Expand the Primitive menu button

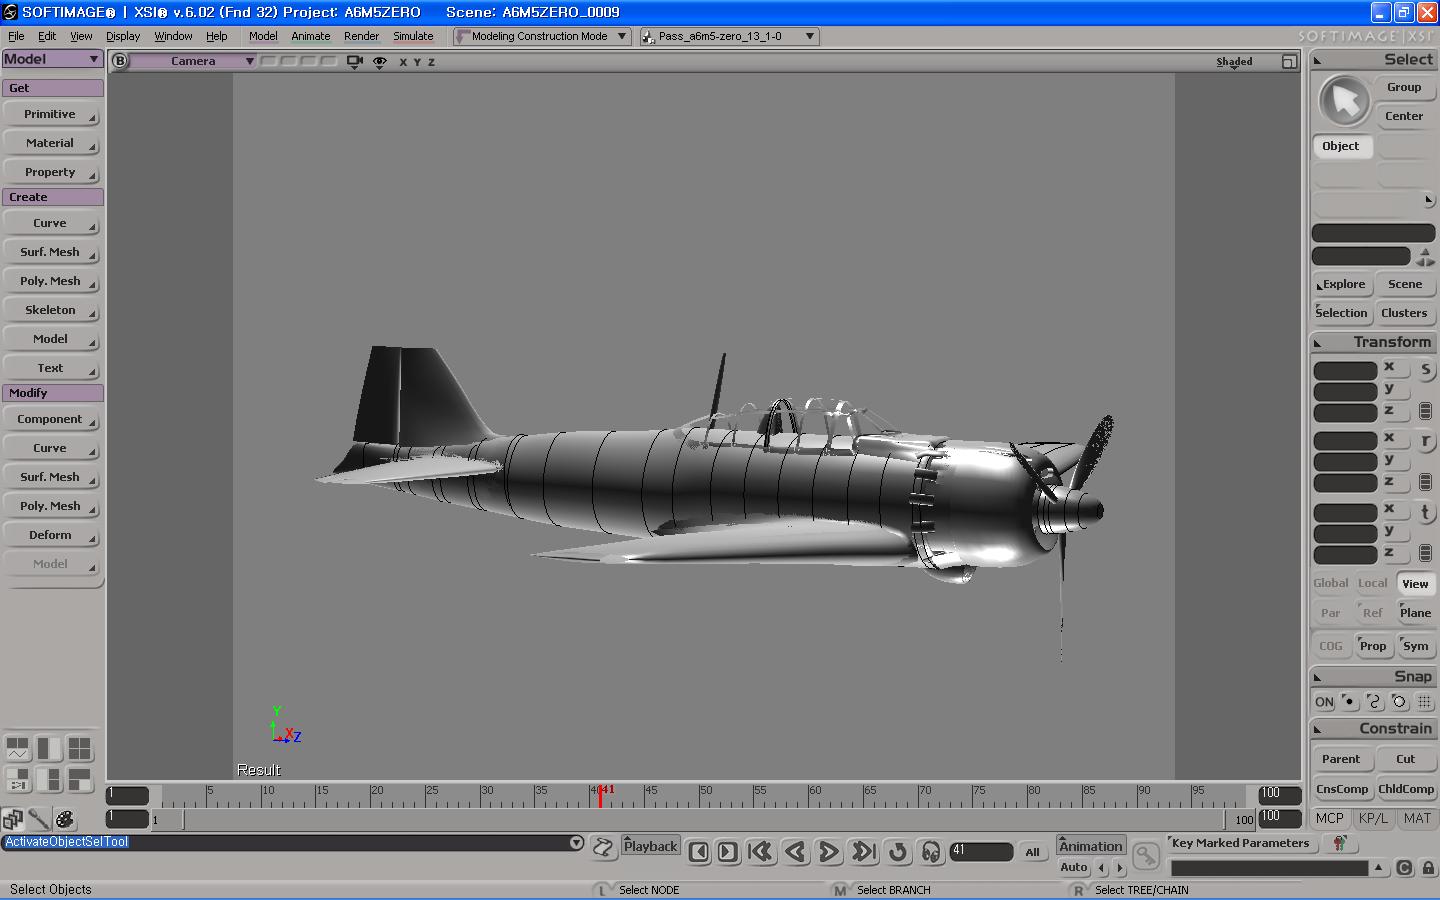pyautogui.click(x=52, y=115)
